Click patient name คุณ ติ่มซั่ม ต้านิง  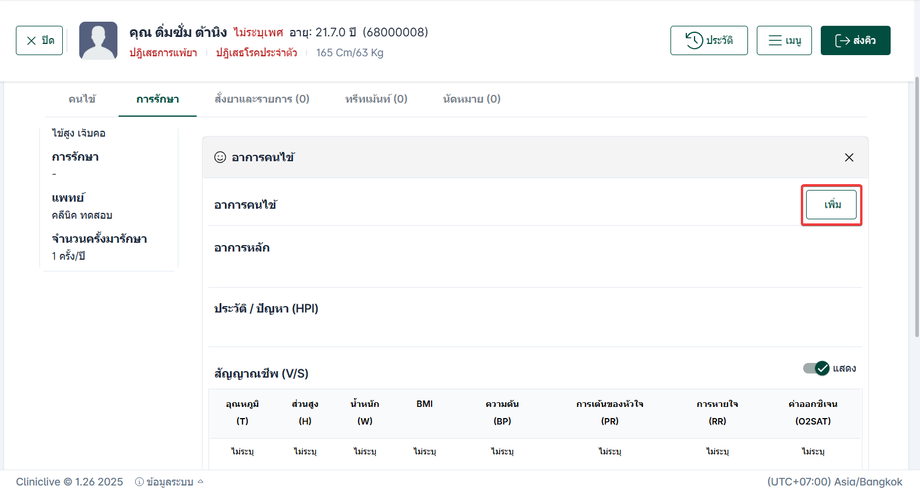[x=178, y=32]
